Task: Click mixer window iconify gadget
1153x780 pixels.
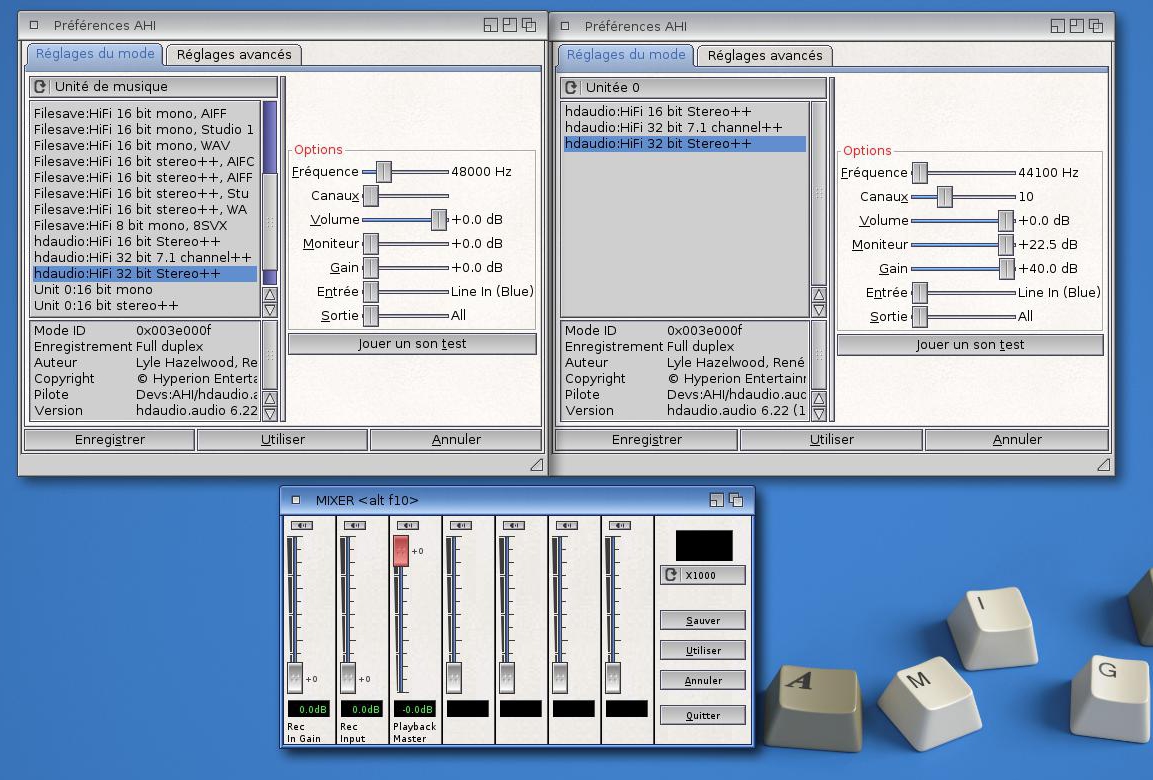Action: click(x=716, y=500)
